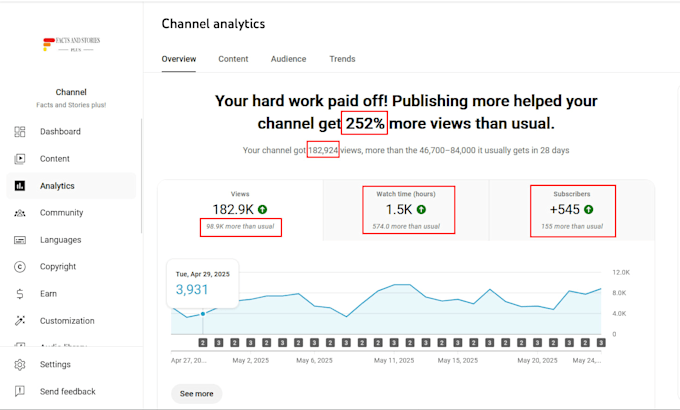
Task: Click the 'May 20, 2025' date label
Action: tap(537, 361)
